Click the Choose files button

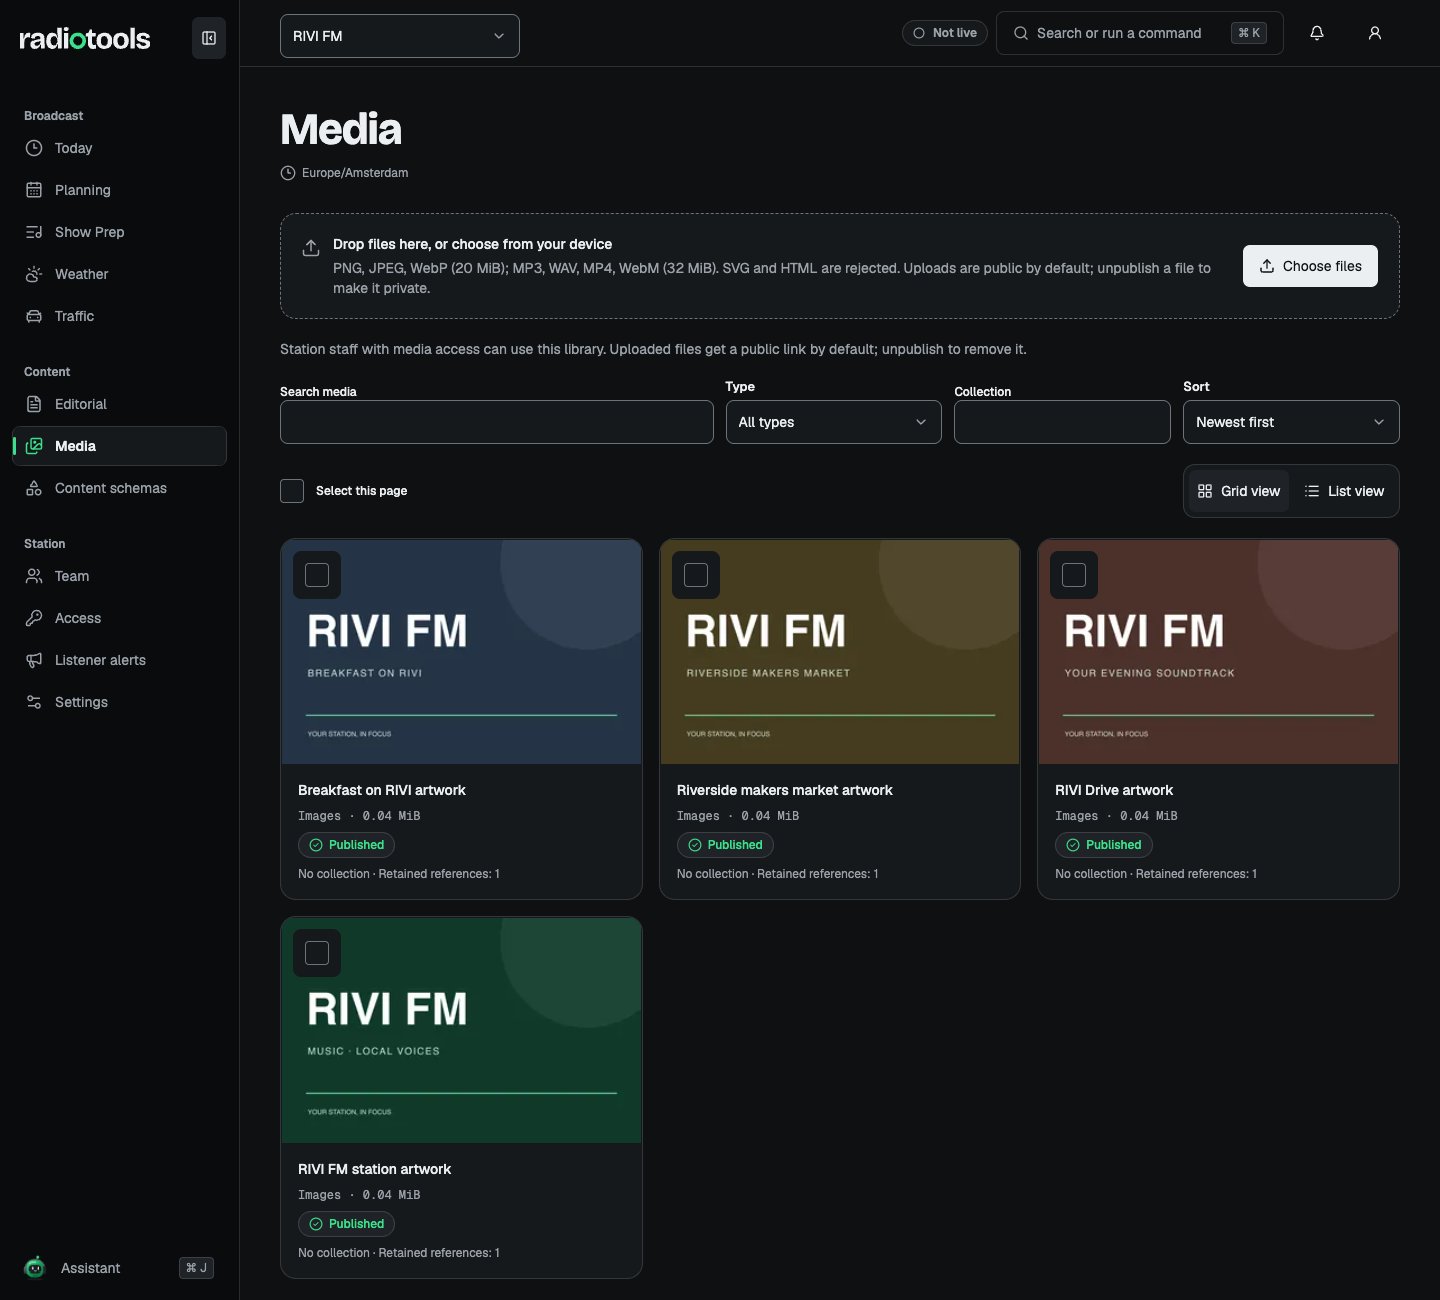[1310, 266]
